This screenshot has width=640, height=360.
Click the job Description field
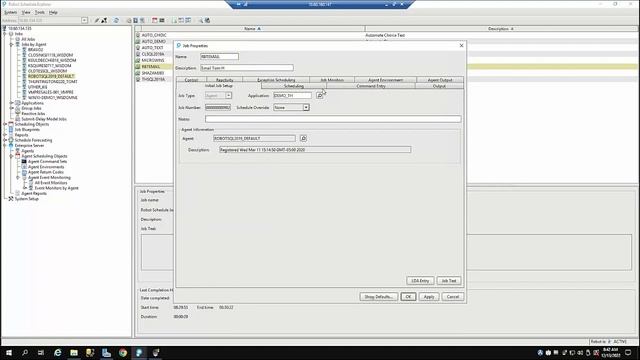tap(247, 68)
